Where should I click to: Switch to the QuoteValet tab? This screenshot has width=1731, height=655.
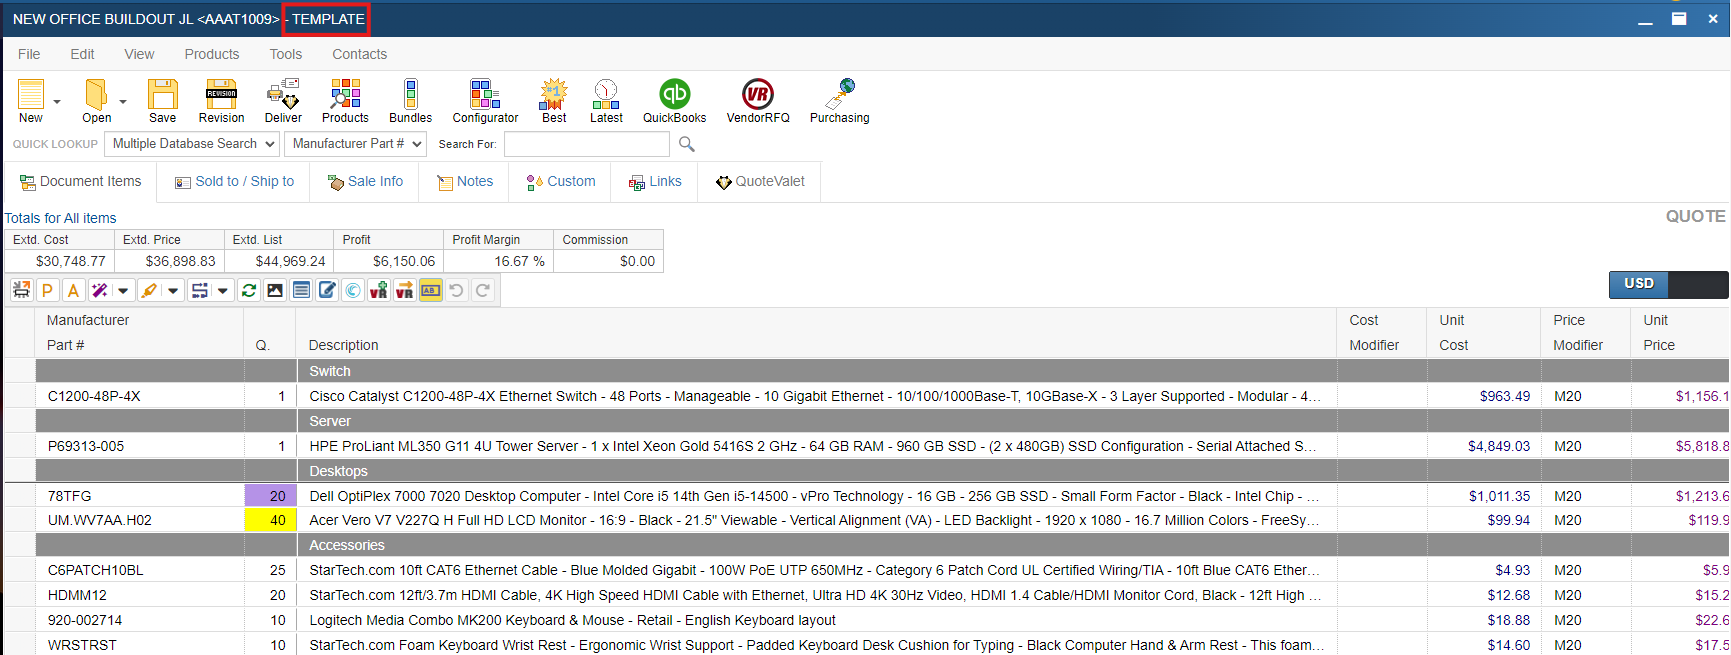click(x=760, y=181)
